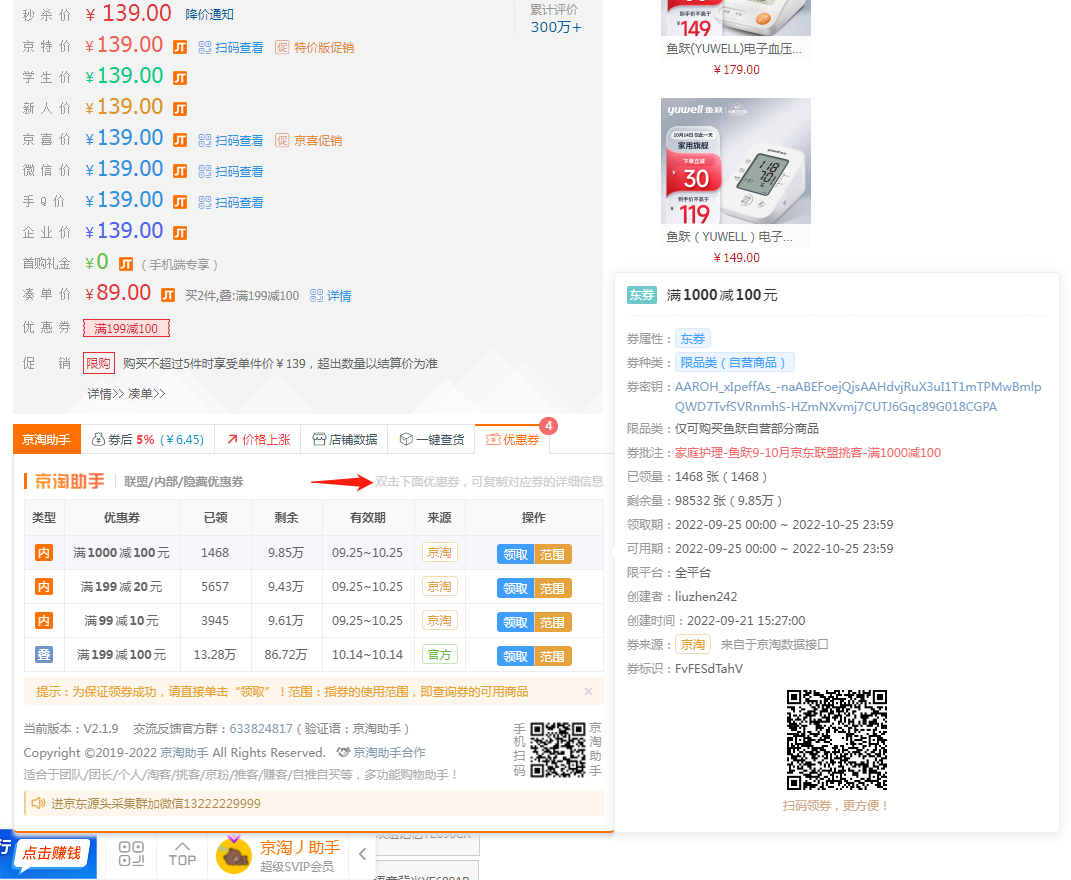Click 领取 for 满1000减100元 coupon
1071x880 pixels.
(x=516, y=554)
